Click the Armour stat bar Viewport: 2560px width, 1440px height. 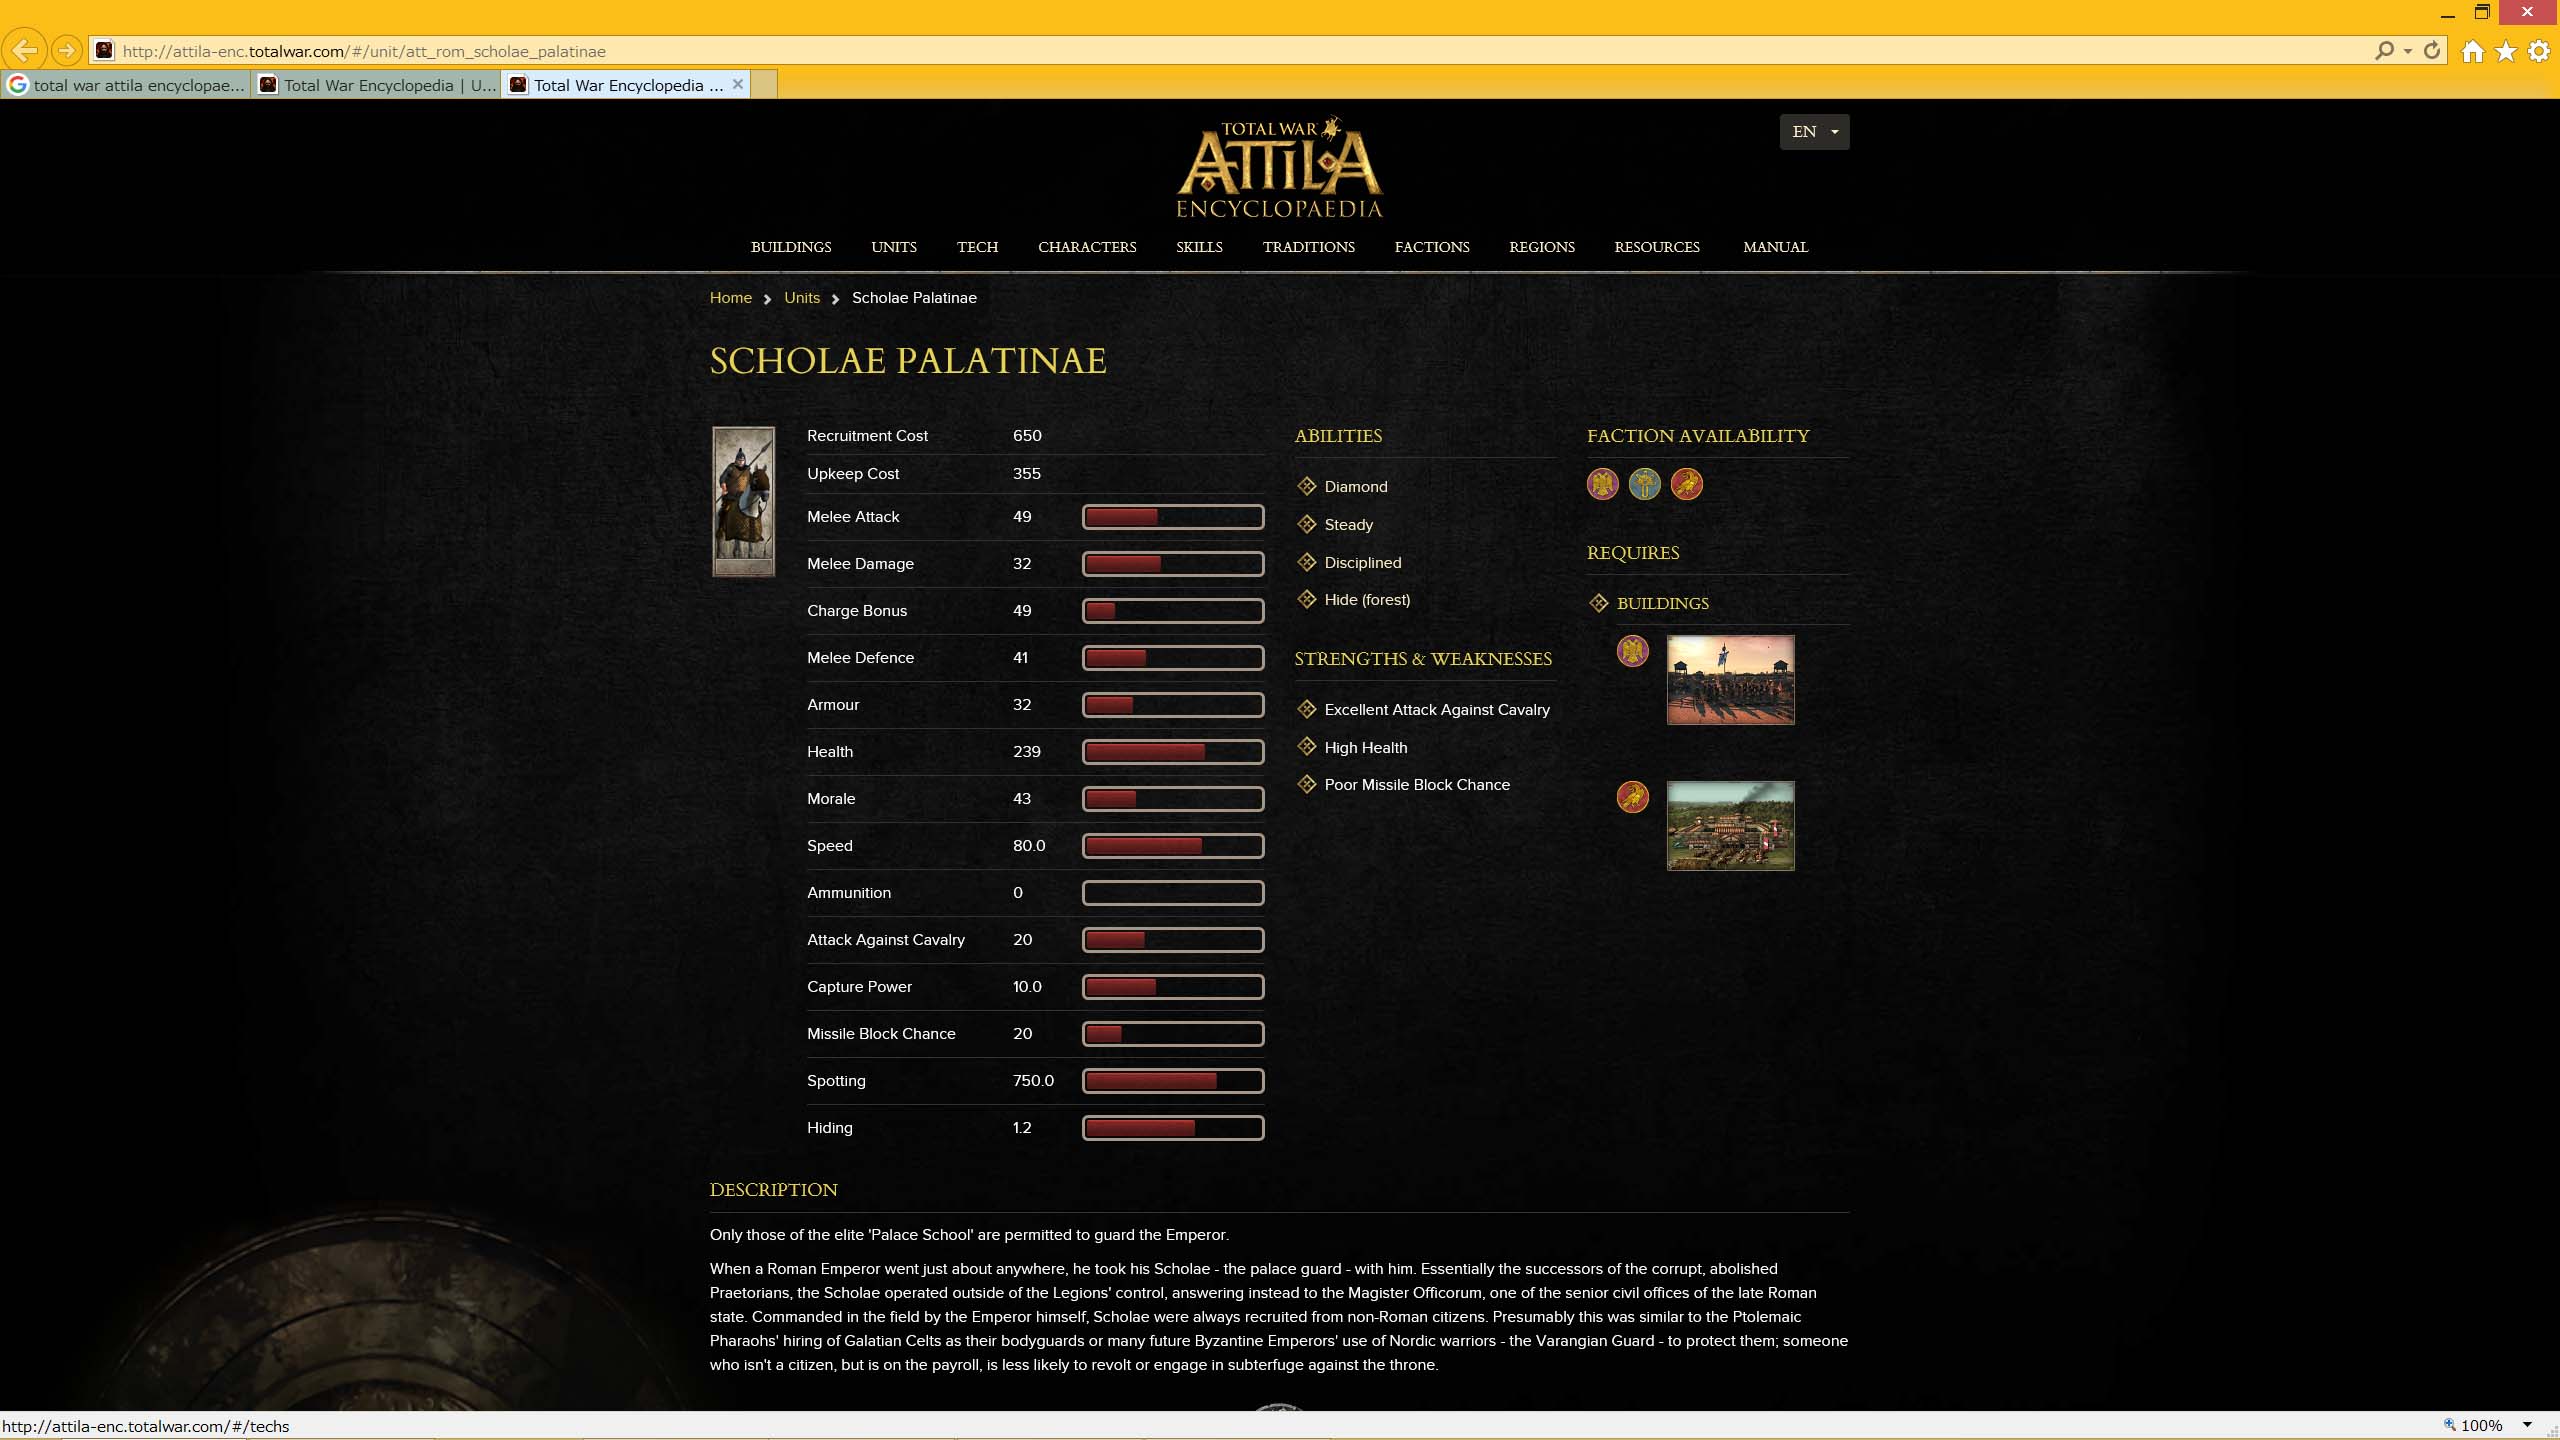1172,705
